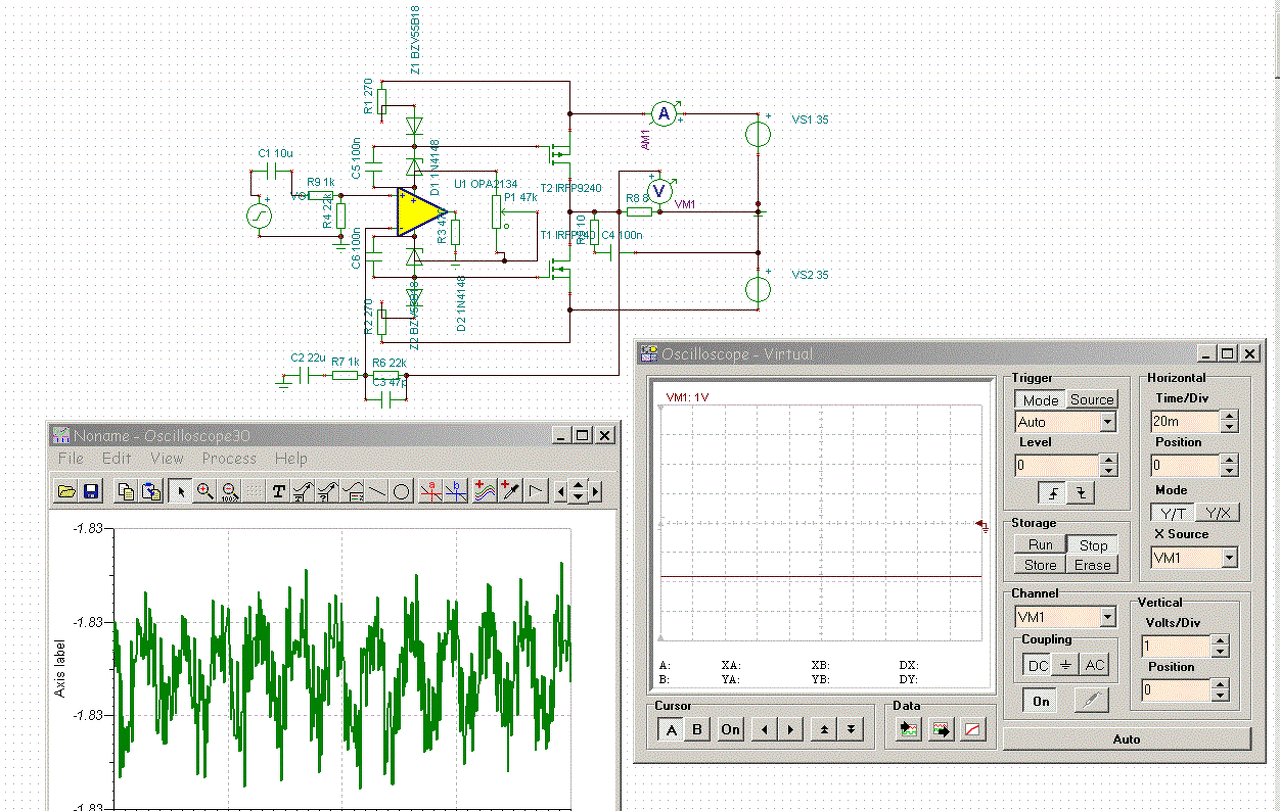Click the Save disk icon in Noname window
This screenshot has height=811, width=1280.
(90, 491)
